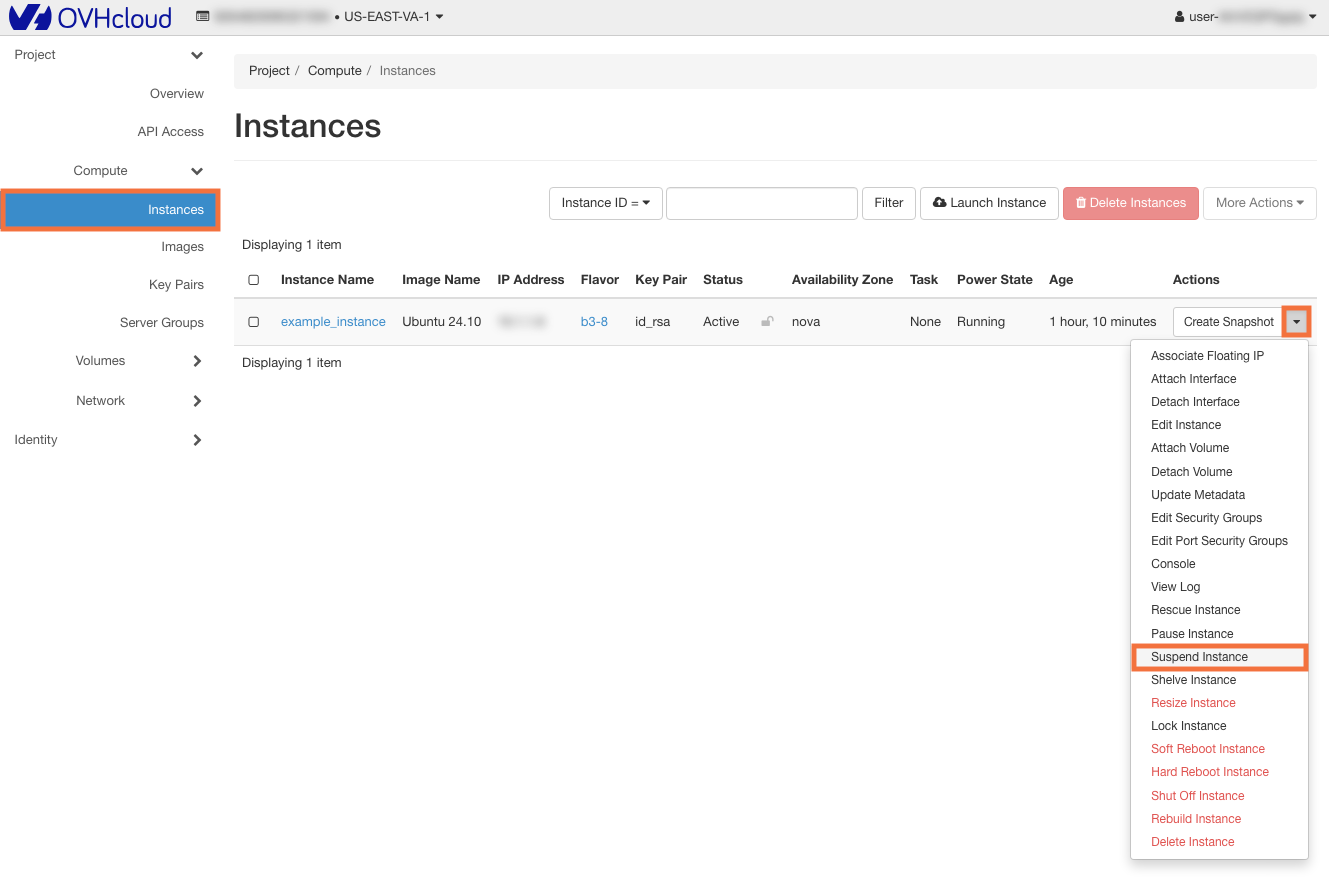Click the lock icon beside Active status
Image resolution: width=1329 pixels, height=883 pixels.
click(x=767, y=322)
